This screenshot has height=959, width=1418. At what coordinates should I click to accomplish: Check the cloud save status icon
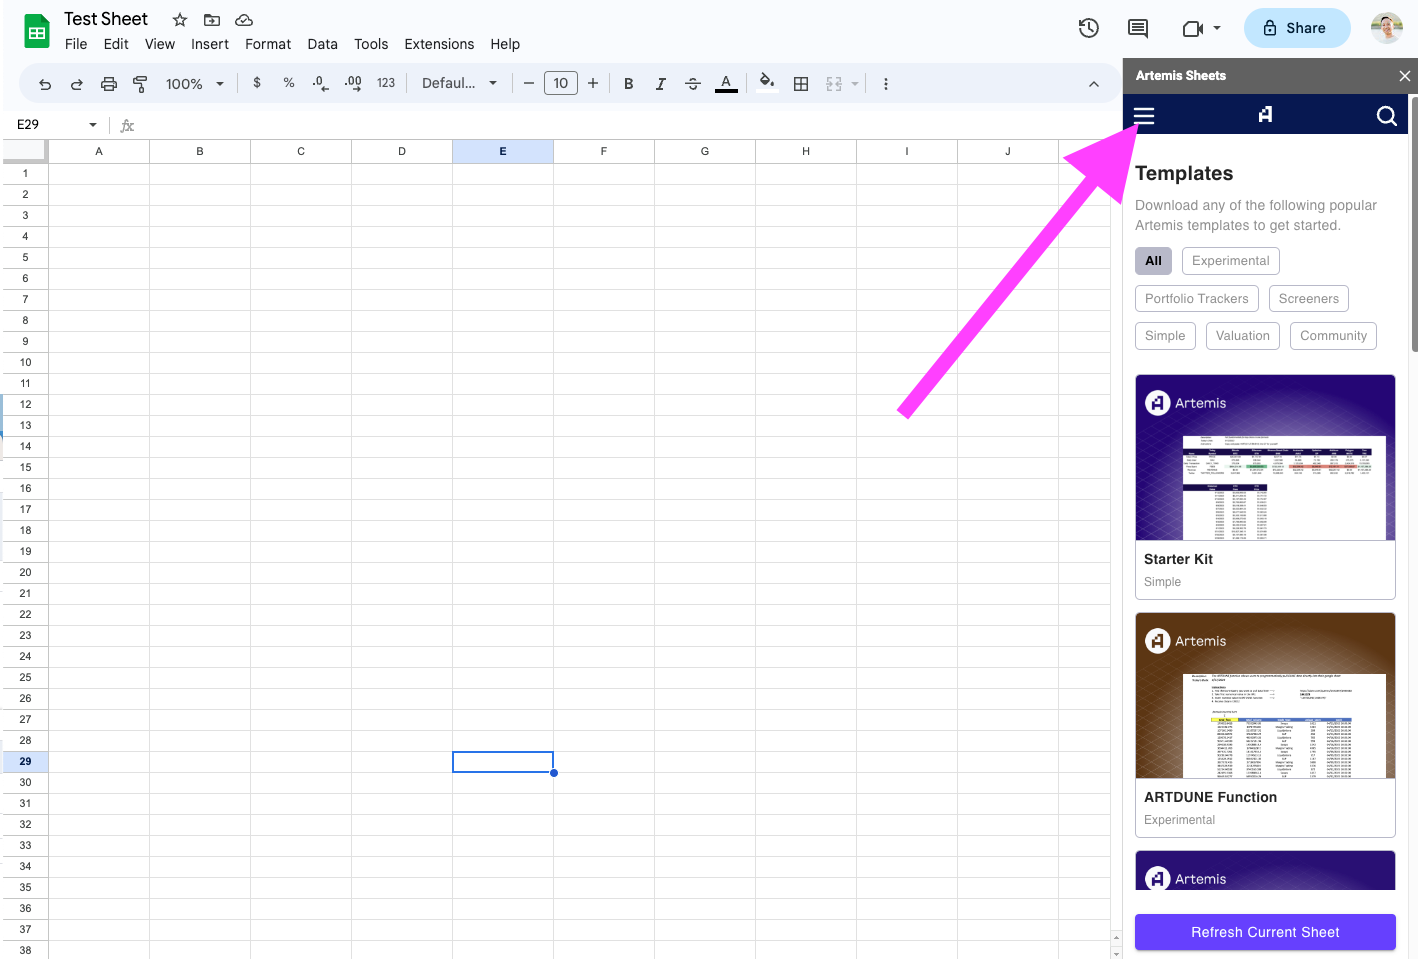[244, 19]
